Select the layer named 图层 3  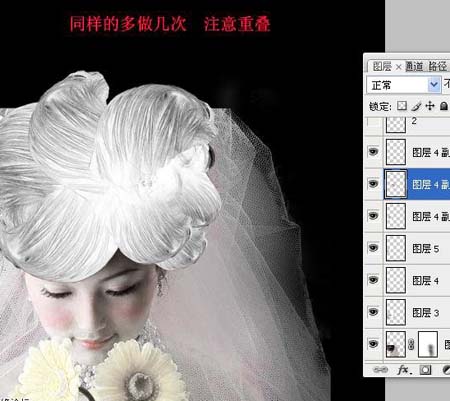tap(426, 313)
